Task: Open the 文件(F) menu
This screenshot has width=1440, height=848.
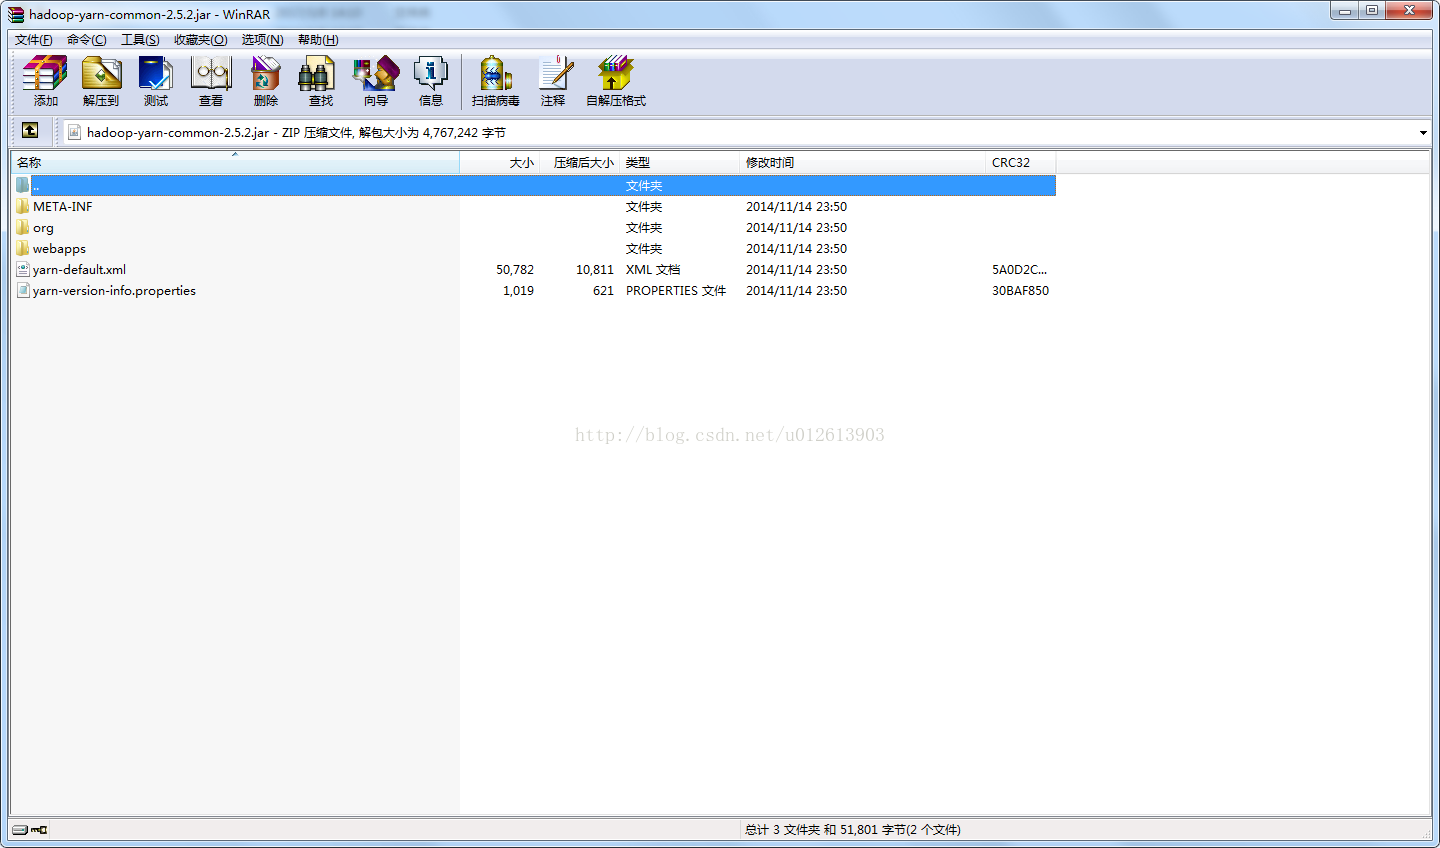Action: (33, 40)
